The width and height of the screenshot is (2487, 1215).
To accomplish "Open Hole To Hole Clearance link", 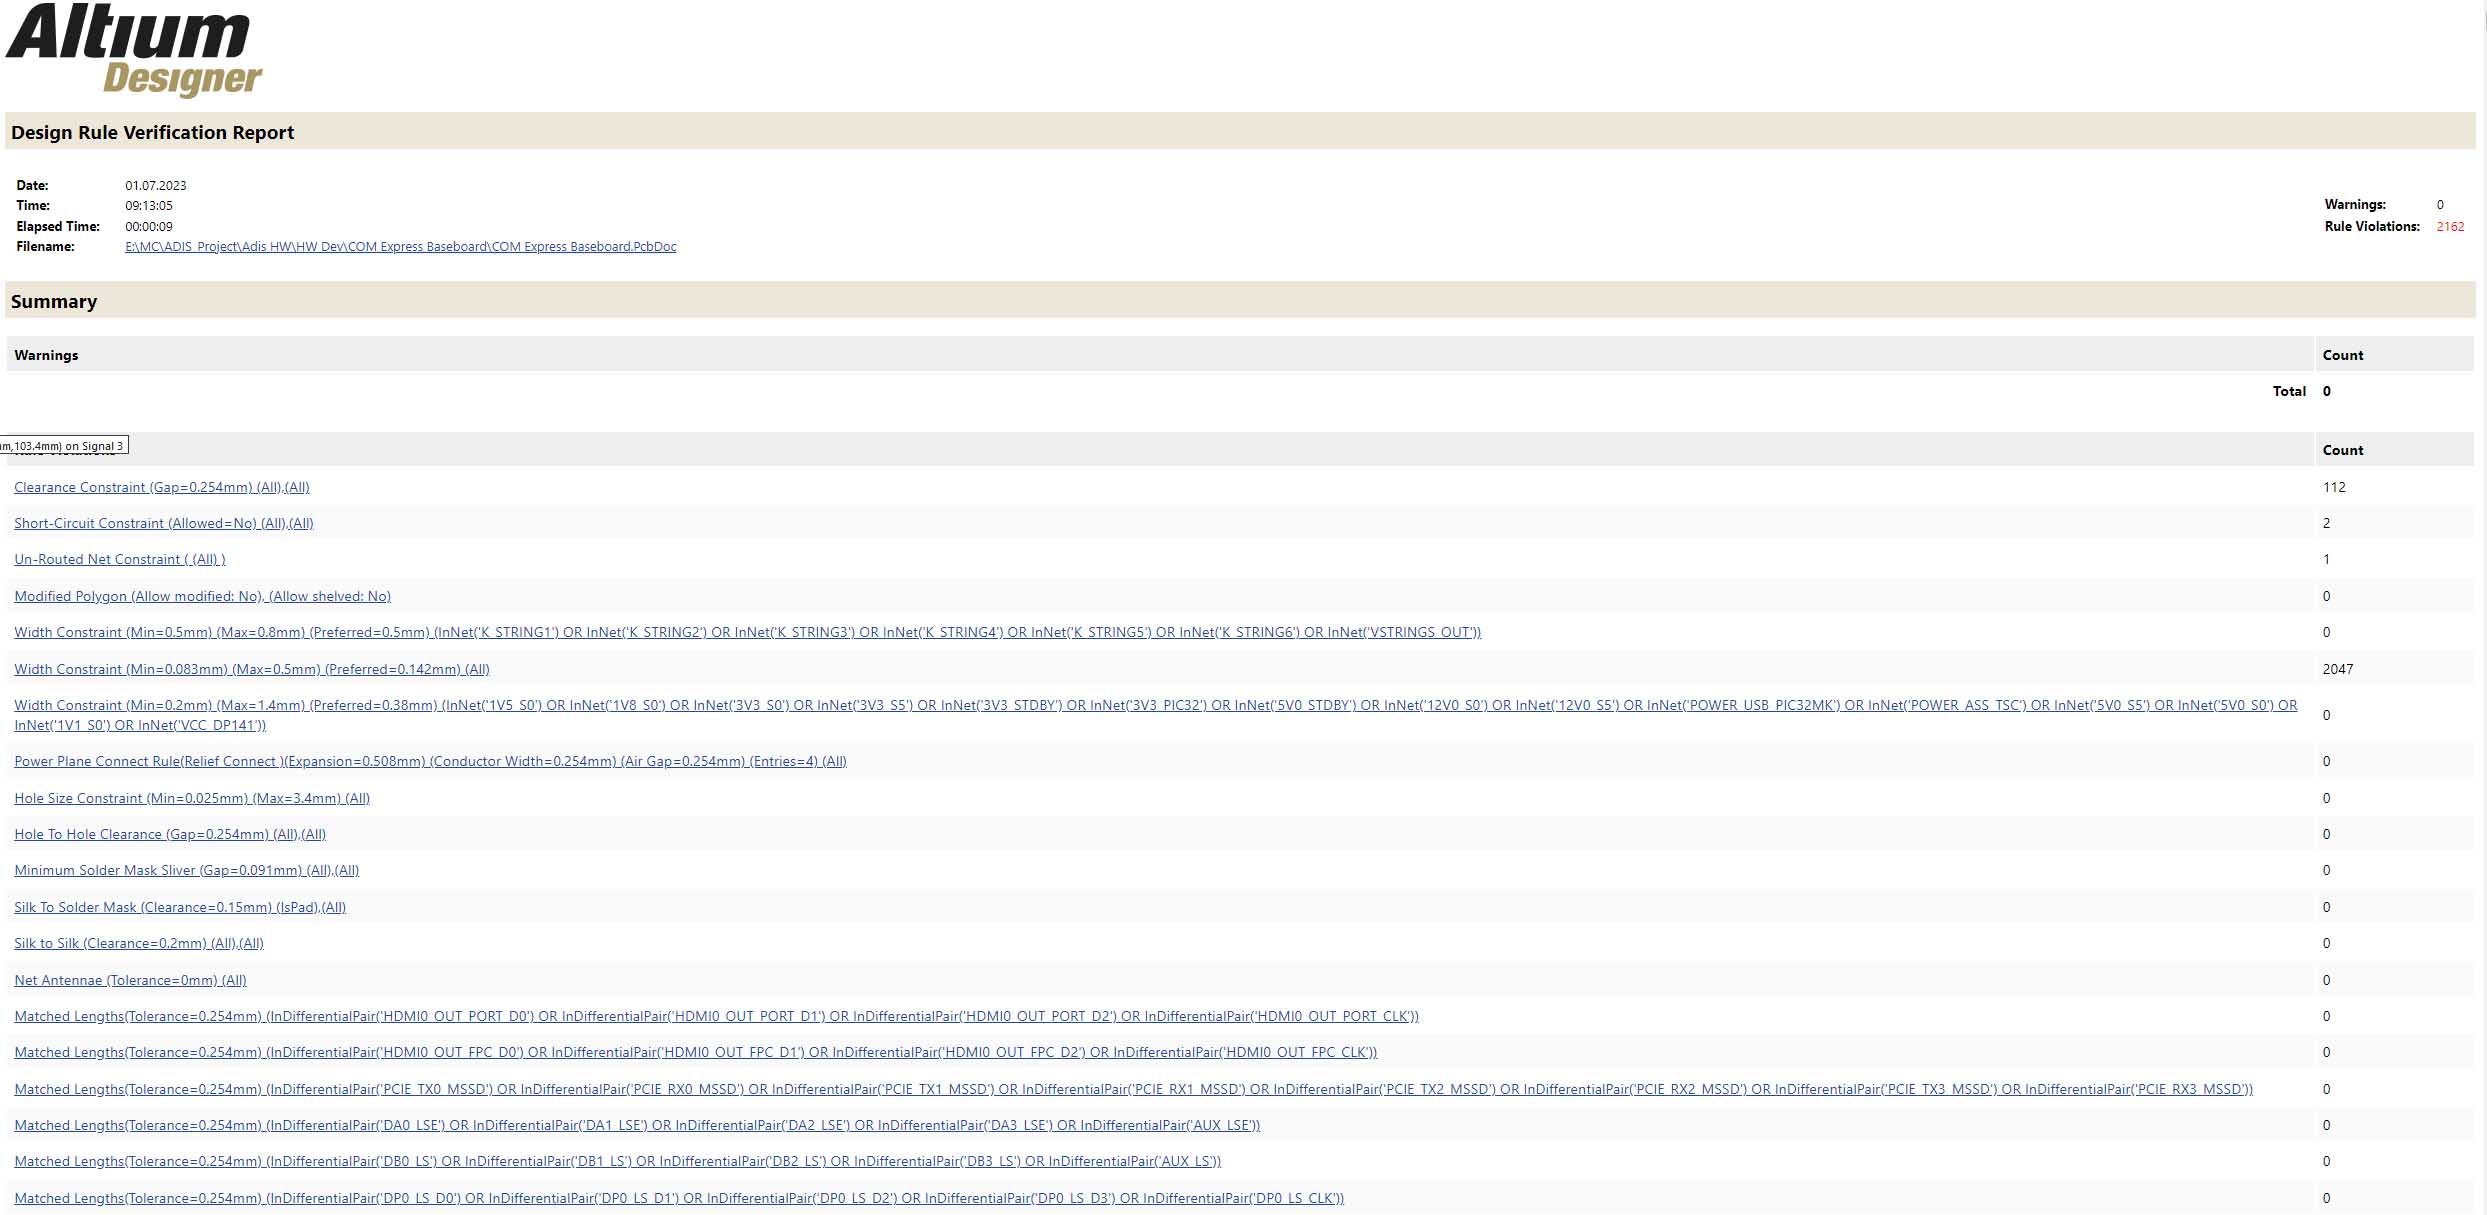I will [x=169, y=834].
